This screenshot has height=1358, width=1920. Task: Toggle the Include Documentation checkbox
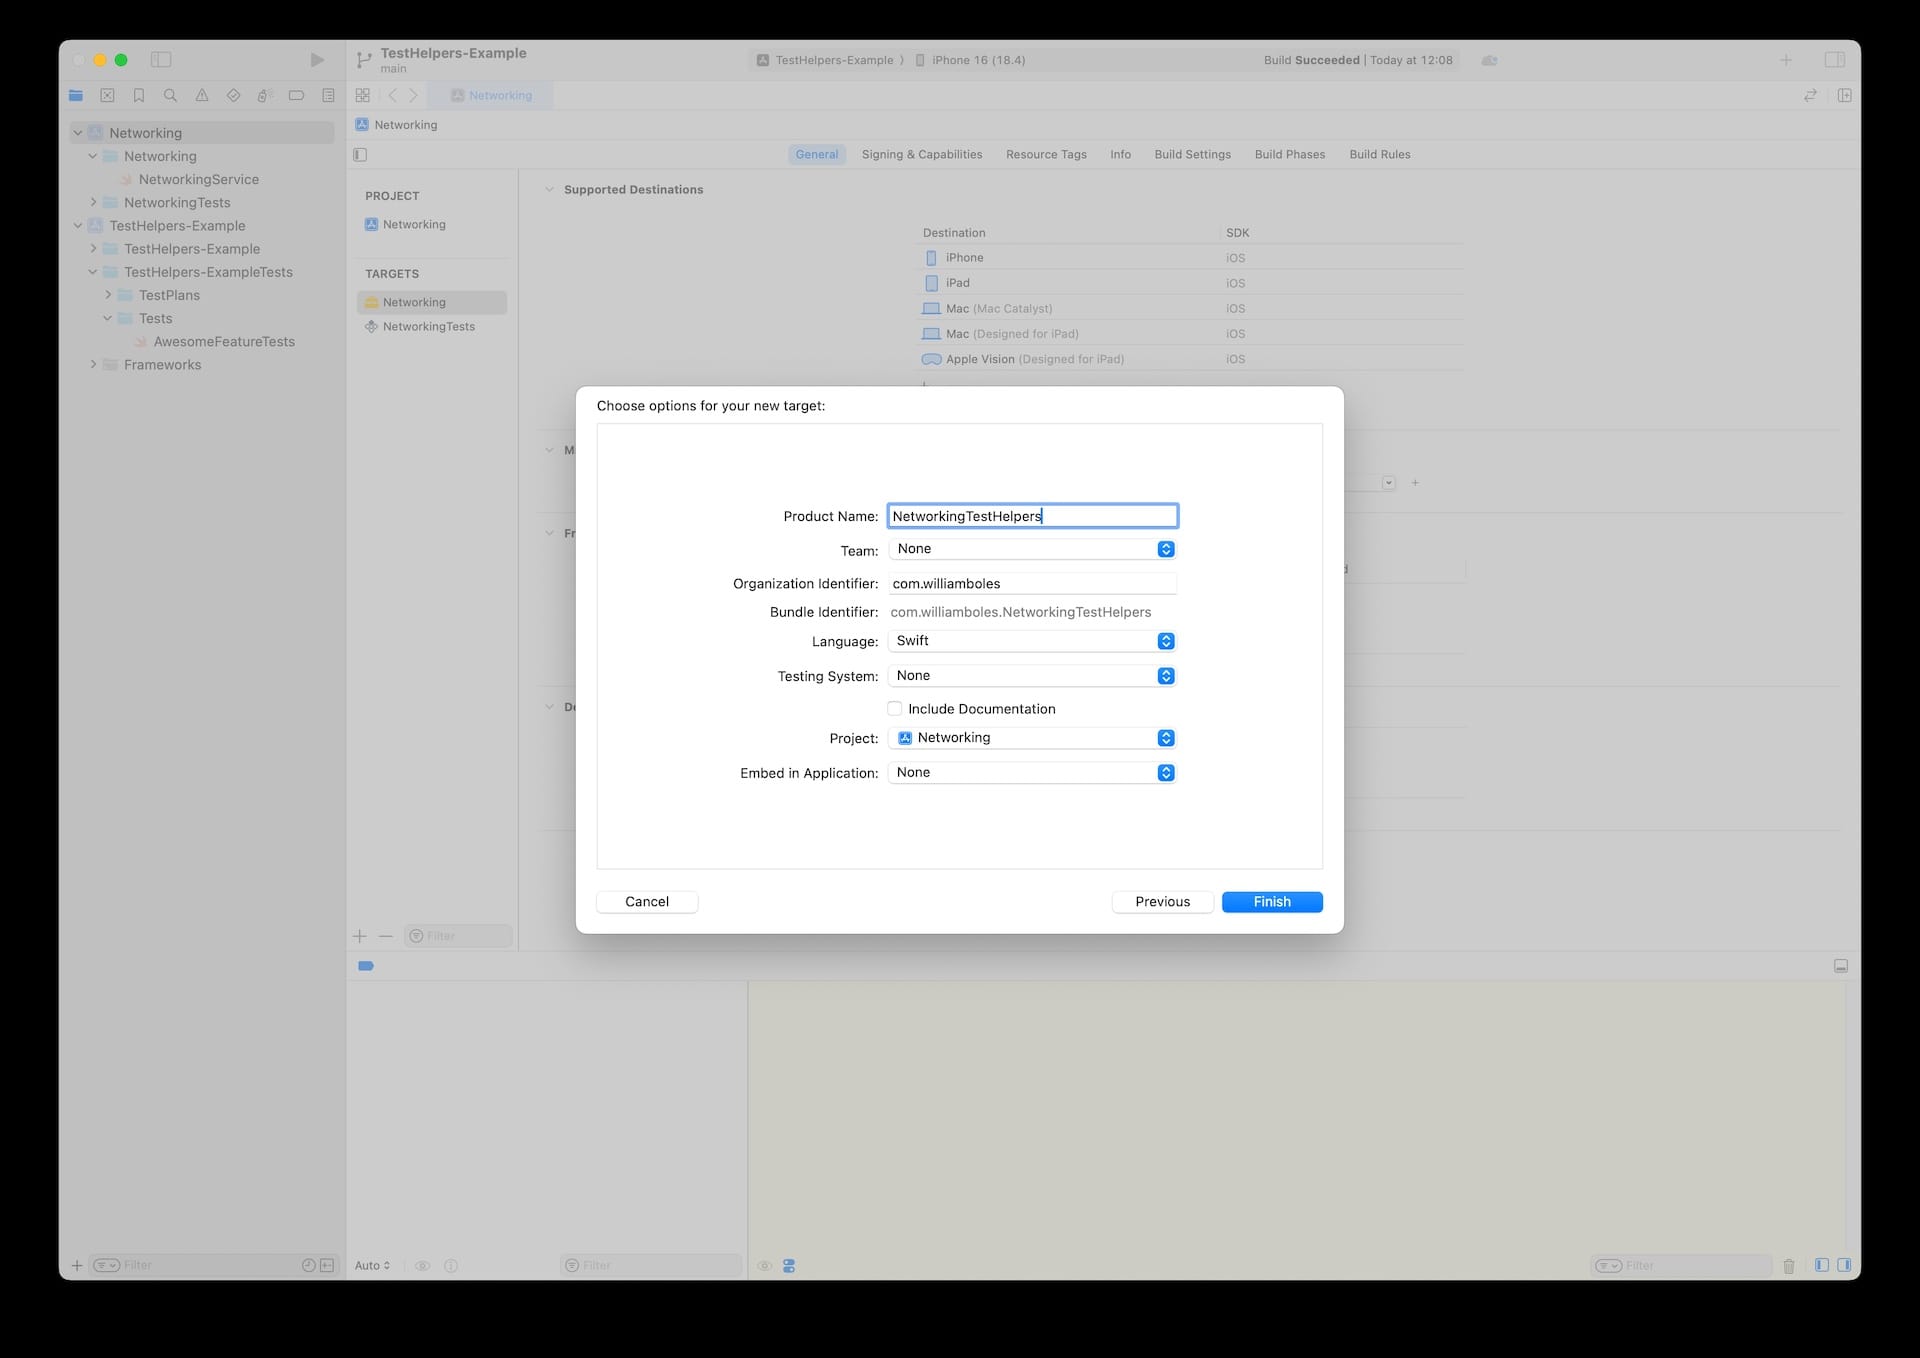pyautogui.click(x=895, y=709)
